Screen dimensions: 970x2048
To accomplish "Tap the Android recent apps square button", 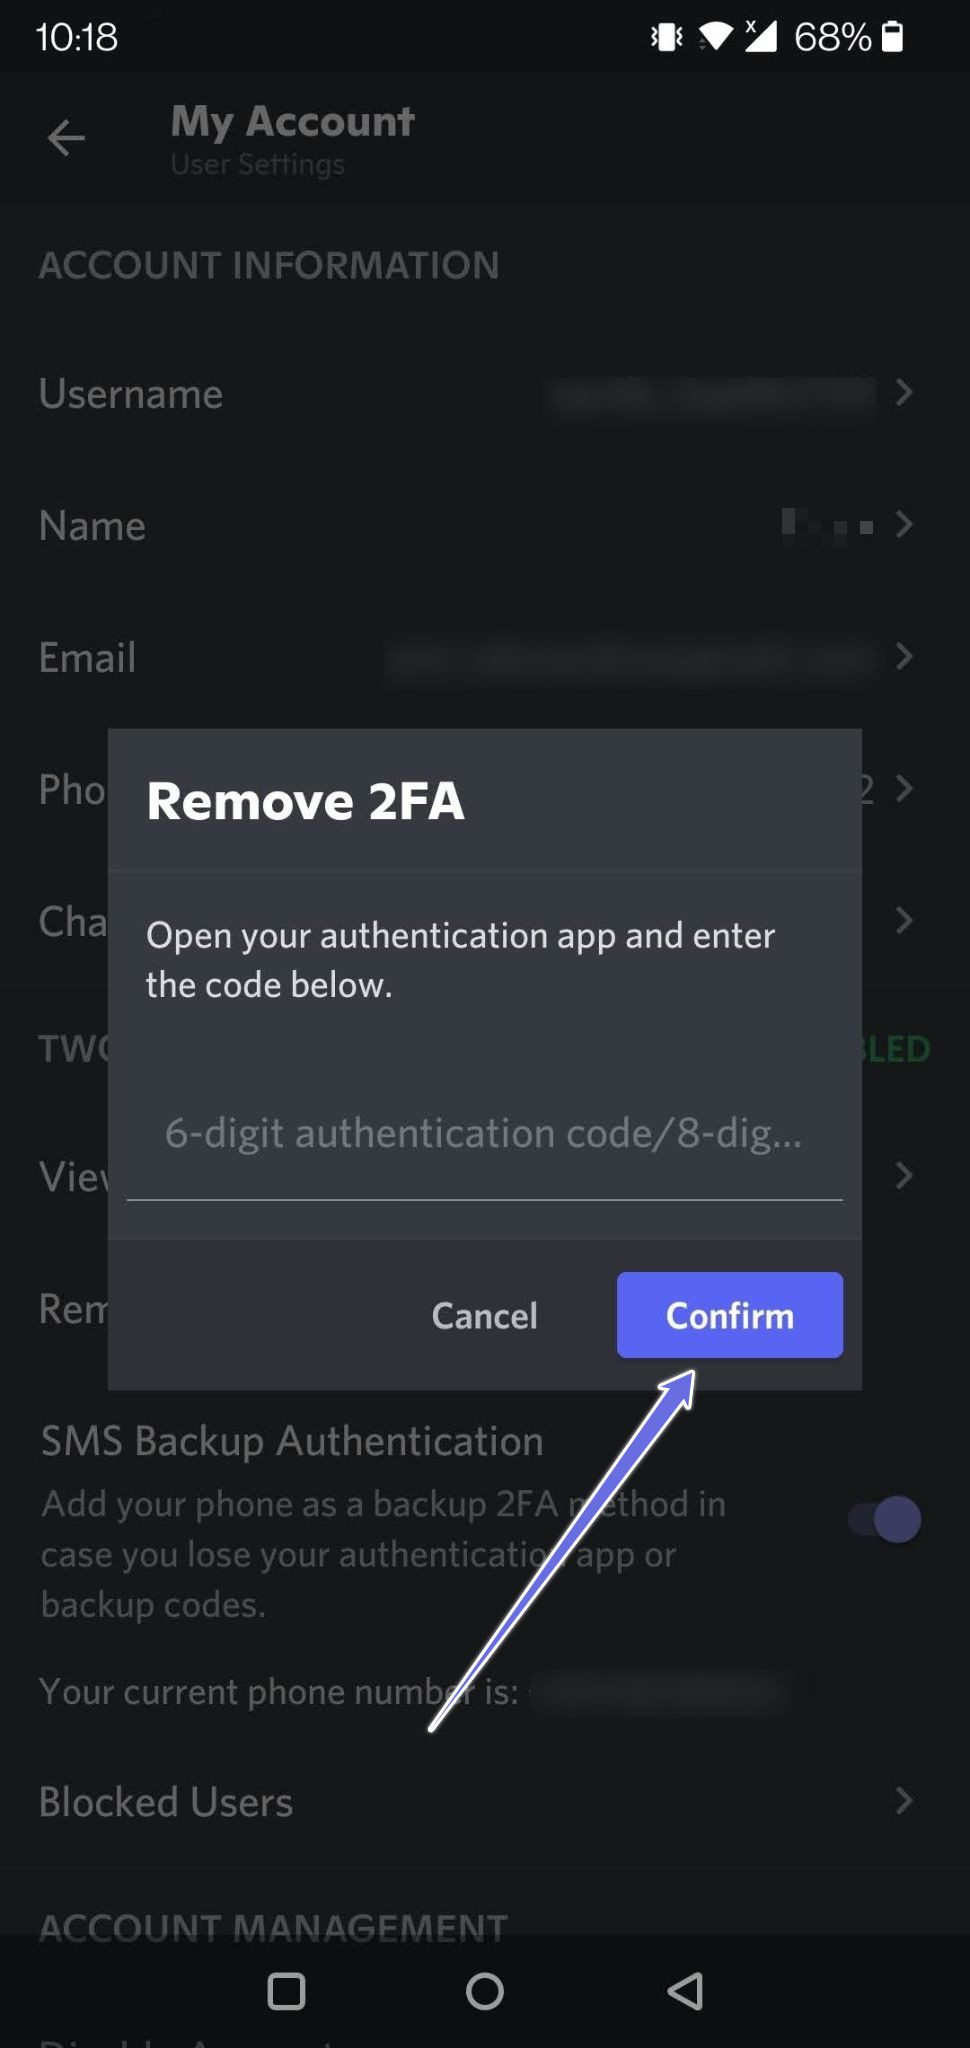I will [x=286, y=1991].
